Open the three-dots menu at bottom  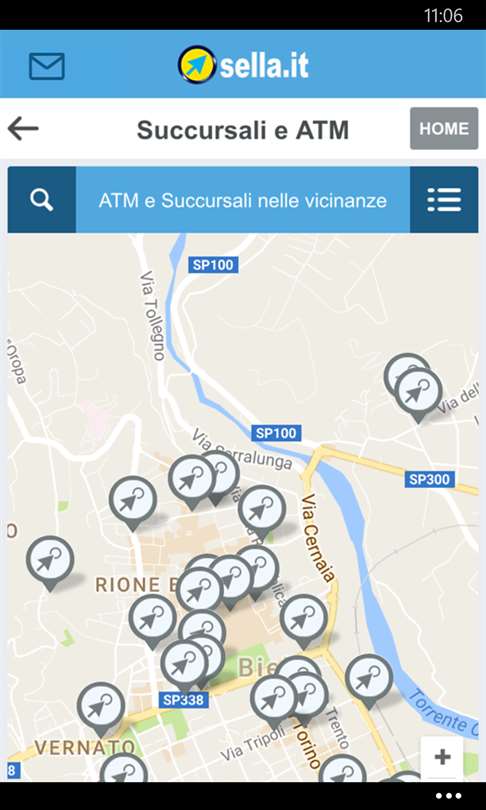pos(448,796)
